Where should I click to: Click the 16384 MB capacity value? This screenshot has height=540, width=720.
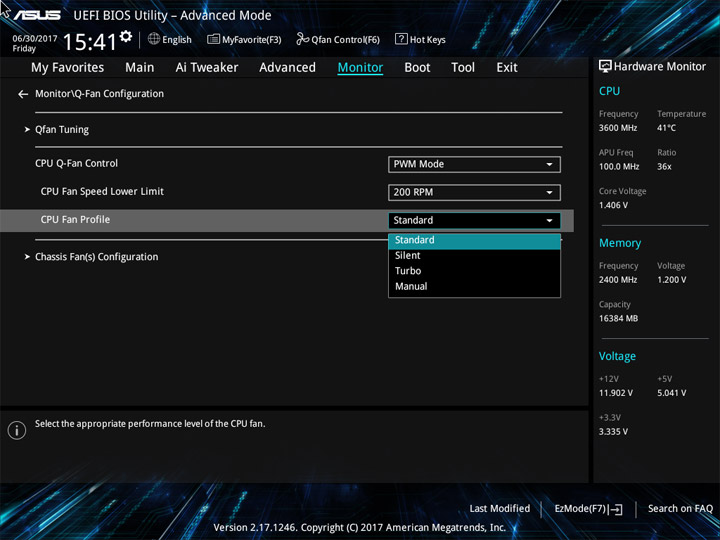[619, 318]
